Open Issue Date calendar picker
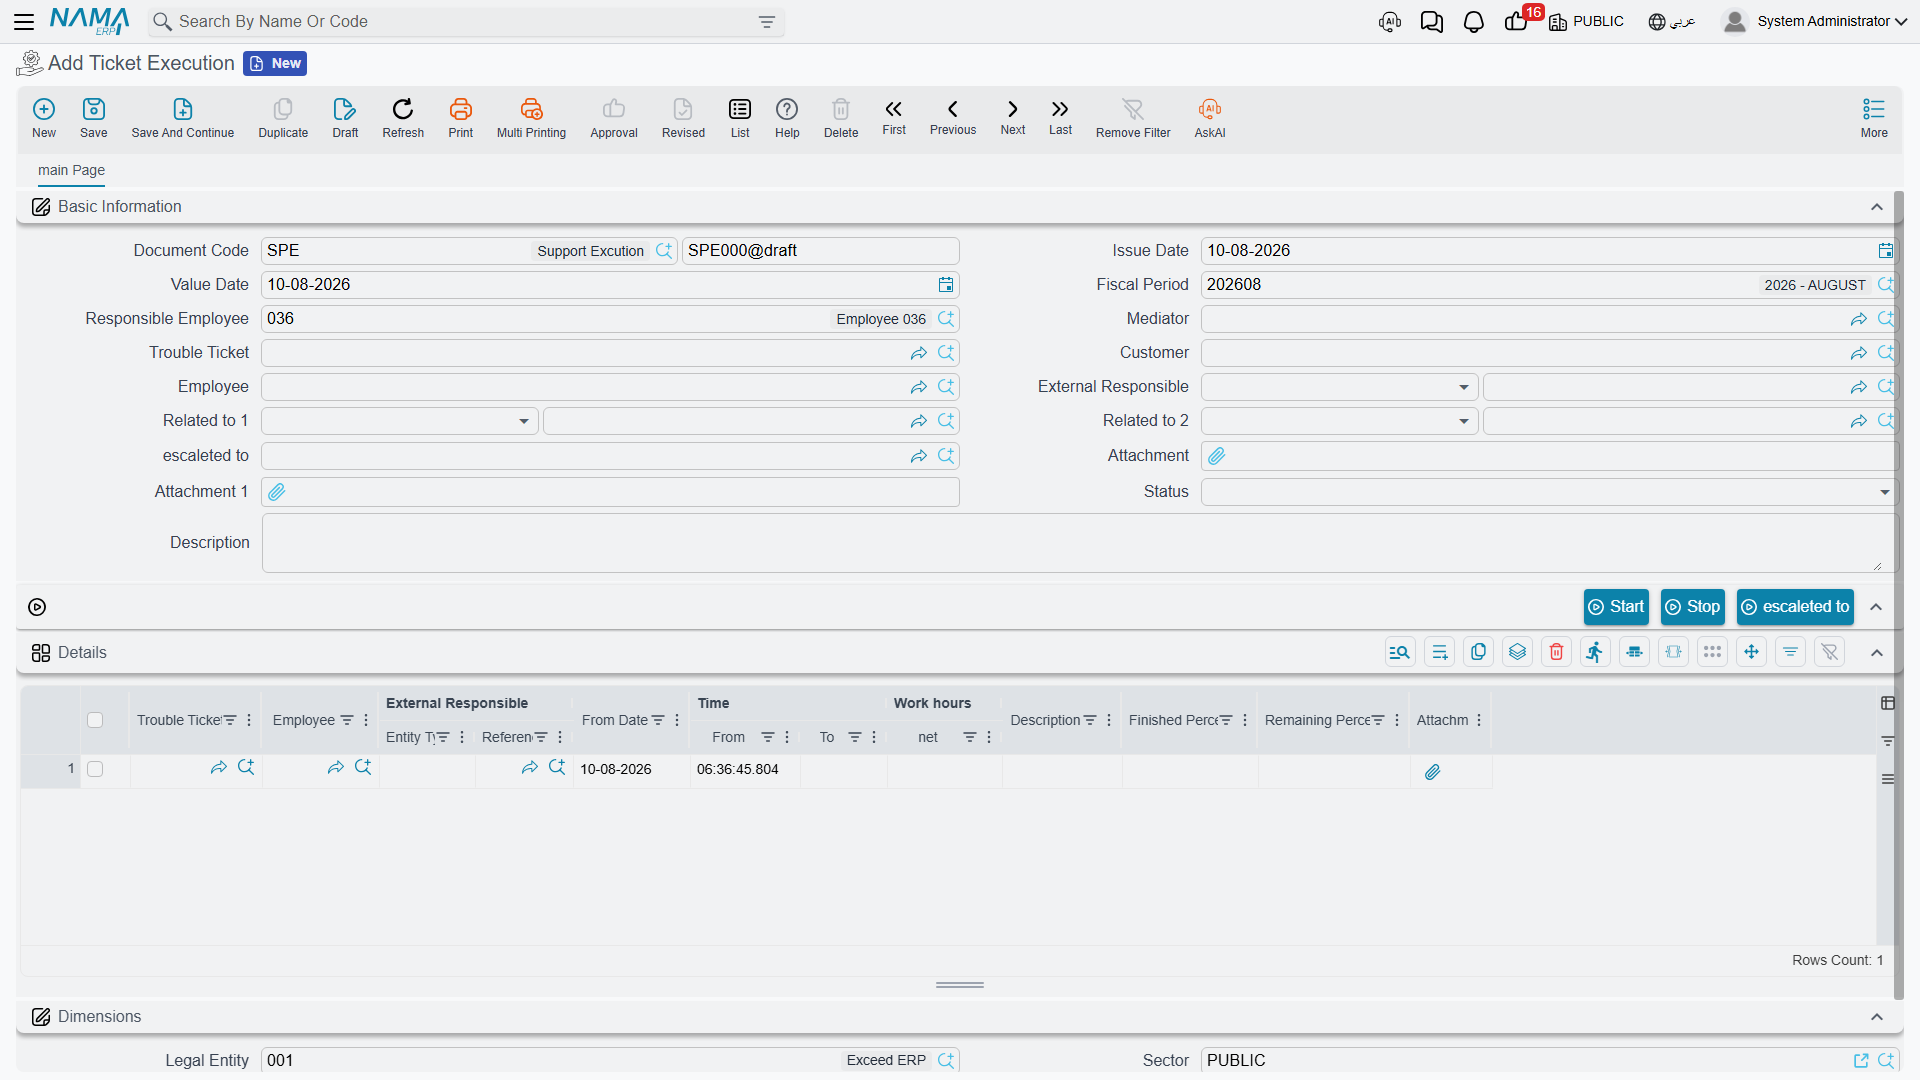 tap(1885, 251)
